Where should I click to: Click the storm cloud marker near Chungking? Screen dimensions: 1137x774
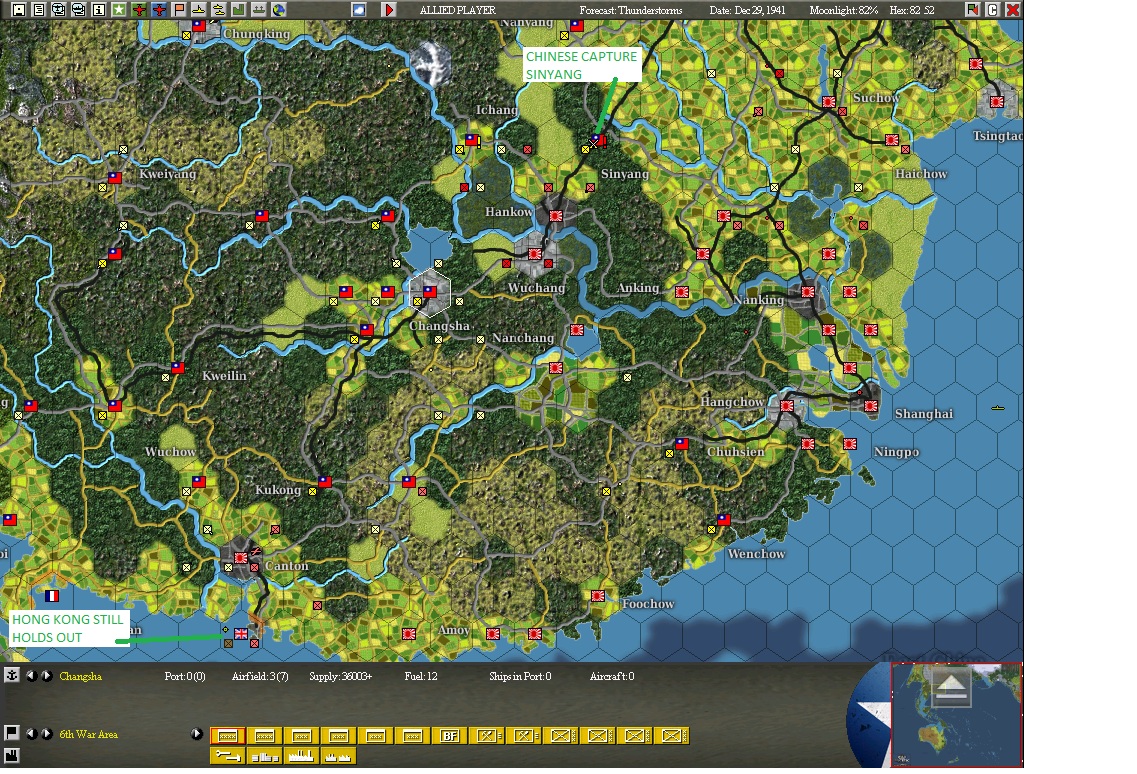point(431,62)
